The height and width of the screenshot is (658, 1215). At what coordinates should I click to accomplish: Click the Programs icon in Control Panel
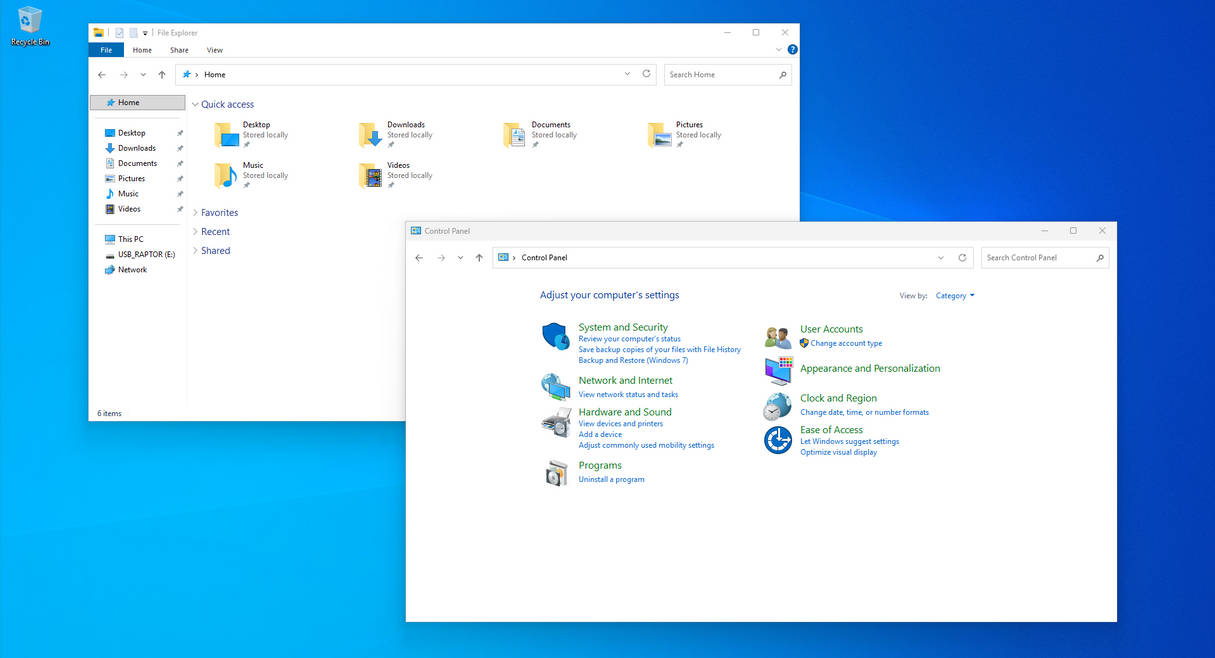click(x=556, y=474)
